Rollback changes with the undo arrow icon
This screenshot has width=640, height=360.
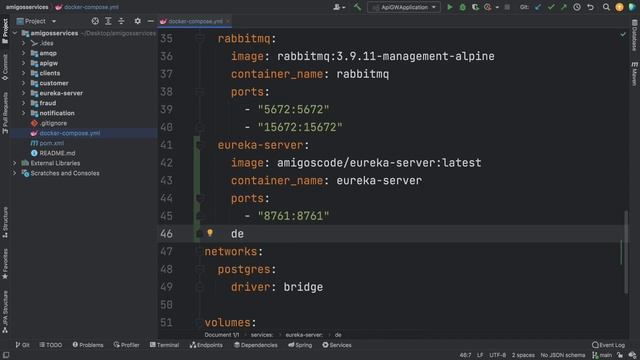pyautogui.click(x=590, y=7)
